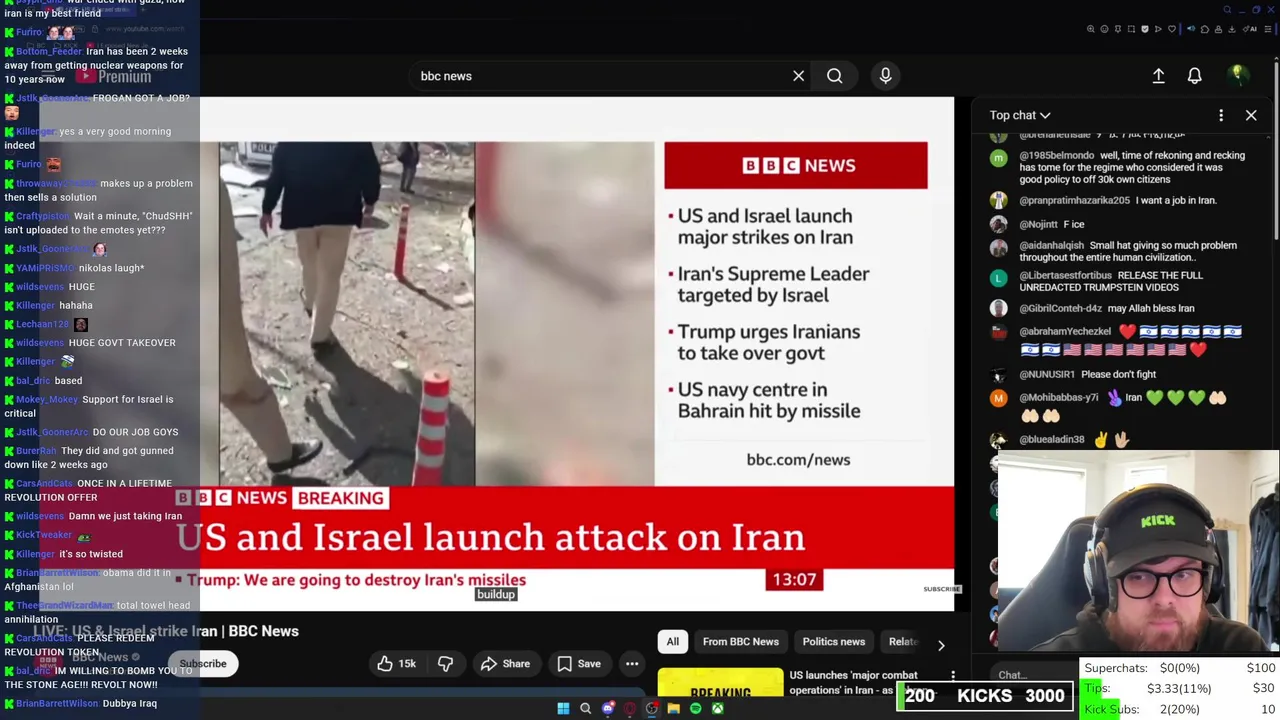This screenshot has height=720, width=1280.
Task: Open the YouTube account avatar menu
Action: pos(1237,76)
